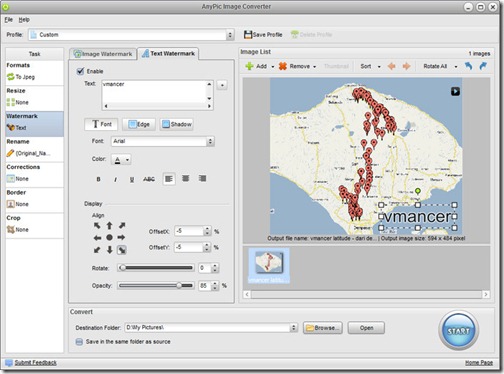
Task: Toggle strikethrough ABC formatting
Action: coord(149,179)
